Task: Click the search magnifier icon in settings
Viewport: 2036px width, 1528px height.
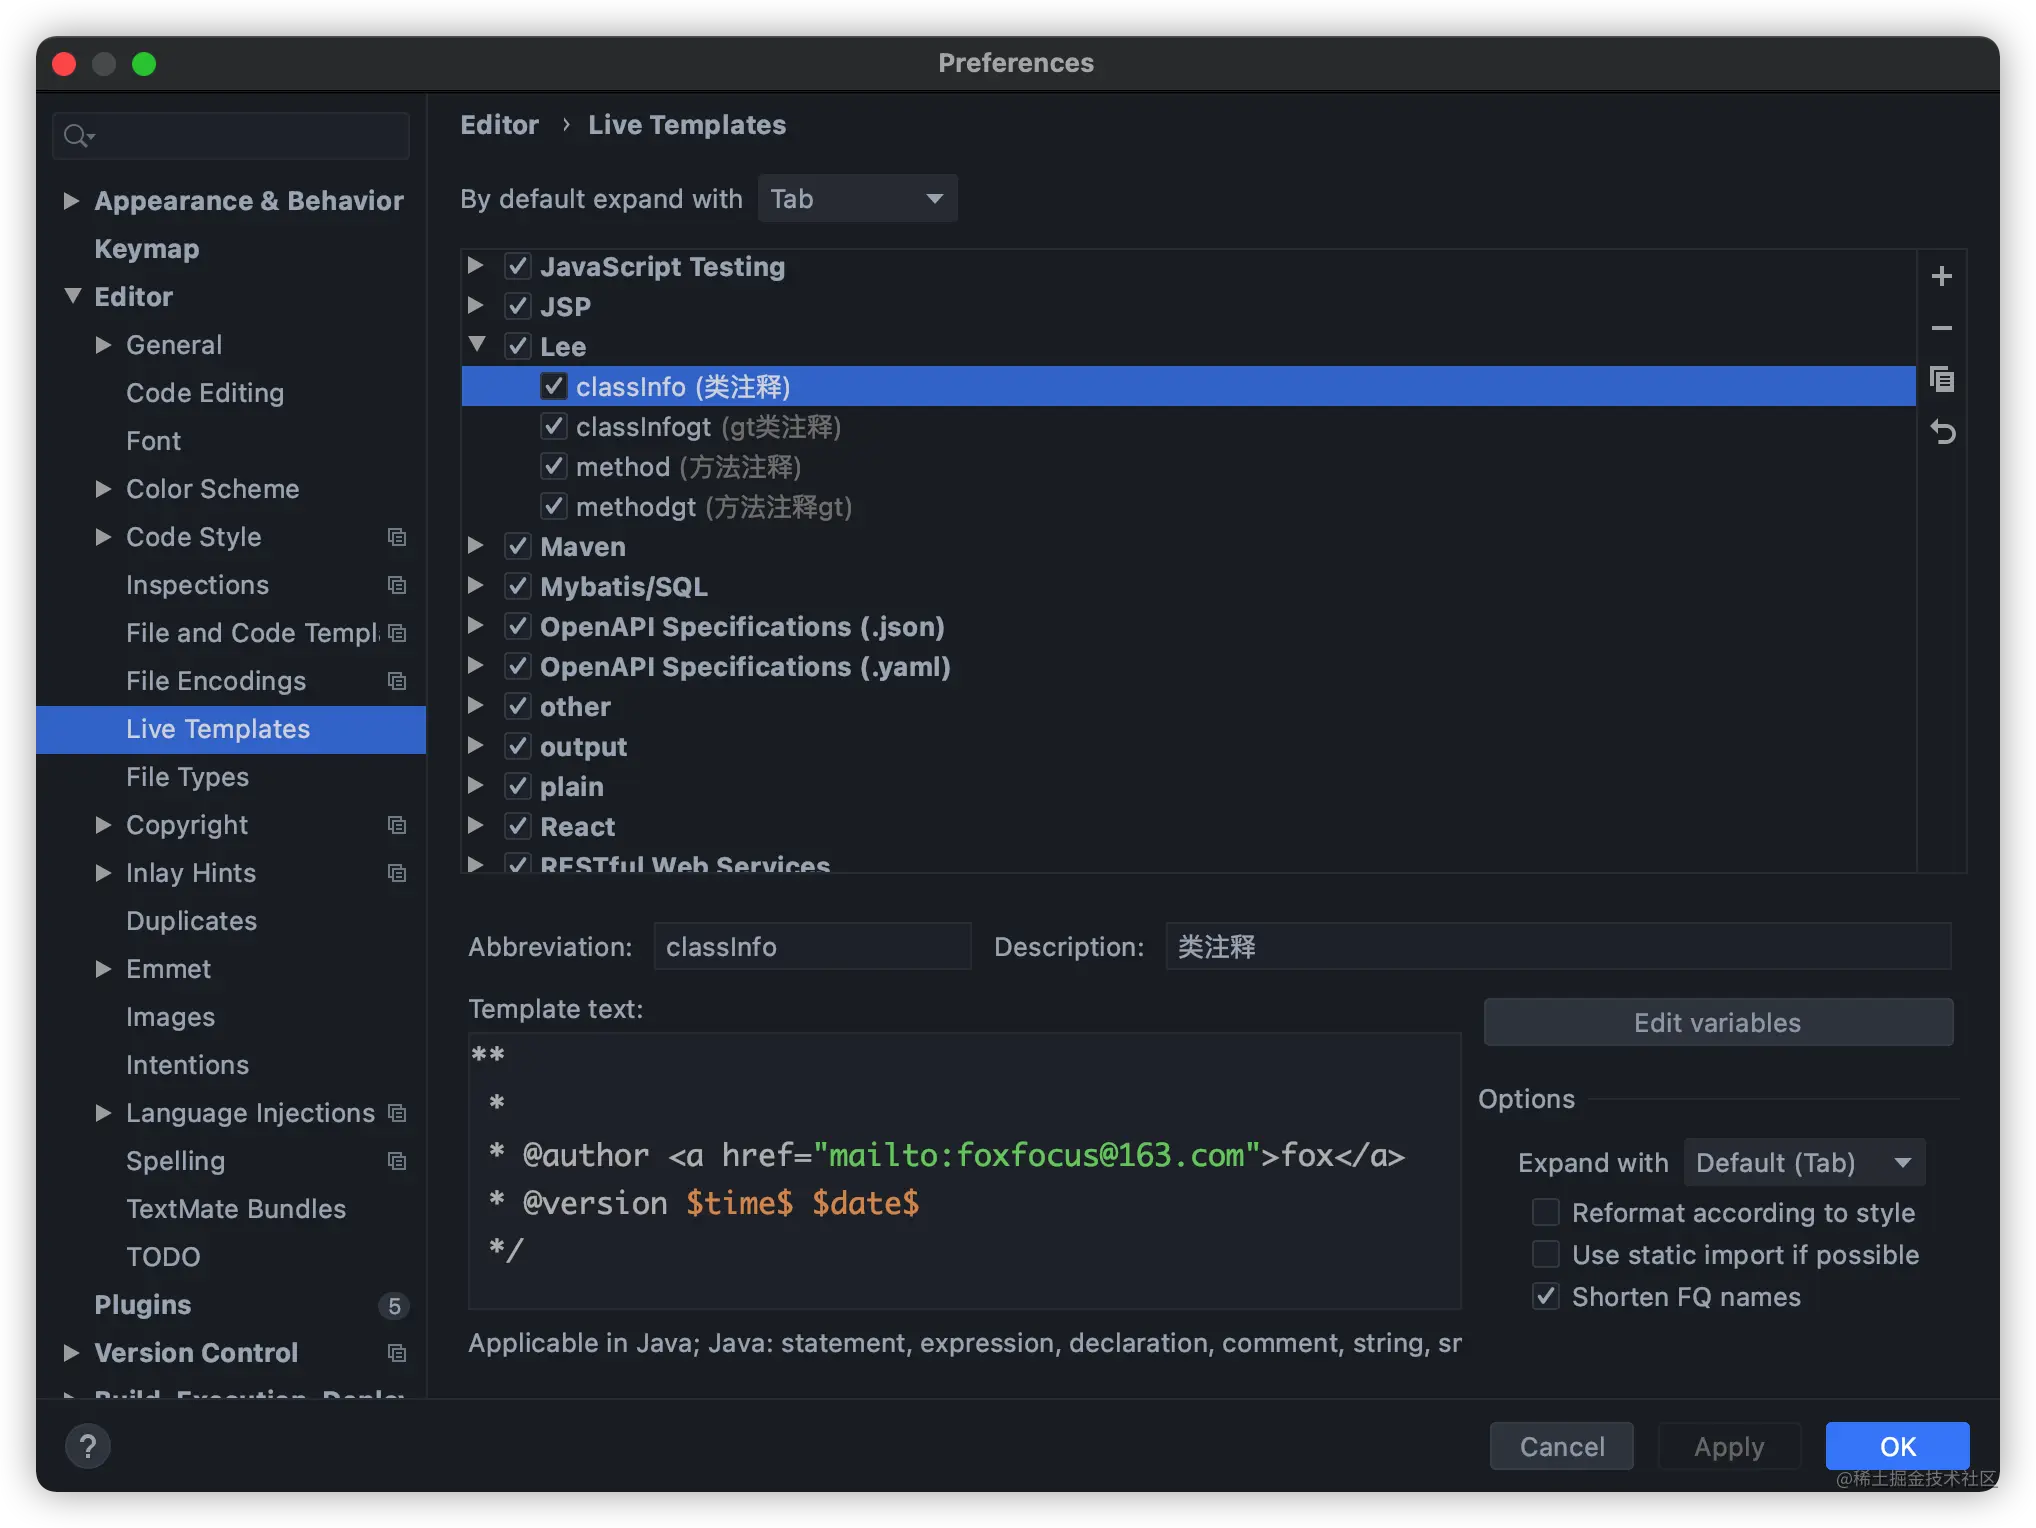Action: coord(78,135)
